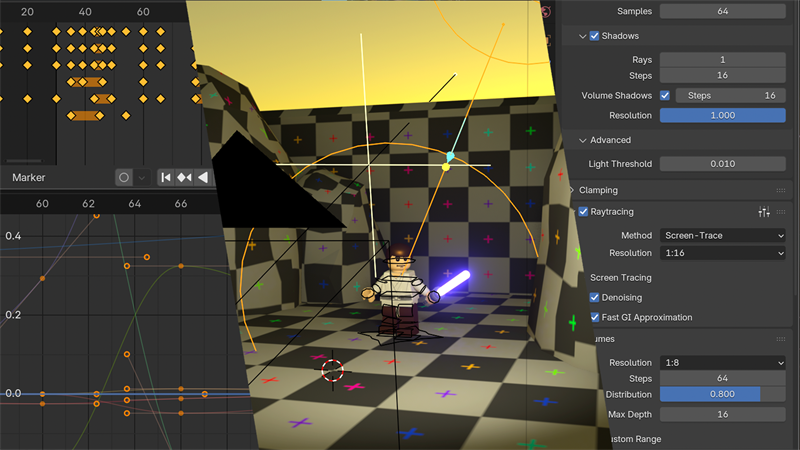Open the Marker menu
Screen dimensions: 800x450
point(29,177)
